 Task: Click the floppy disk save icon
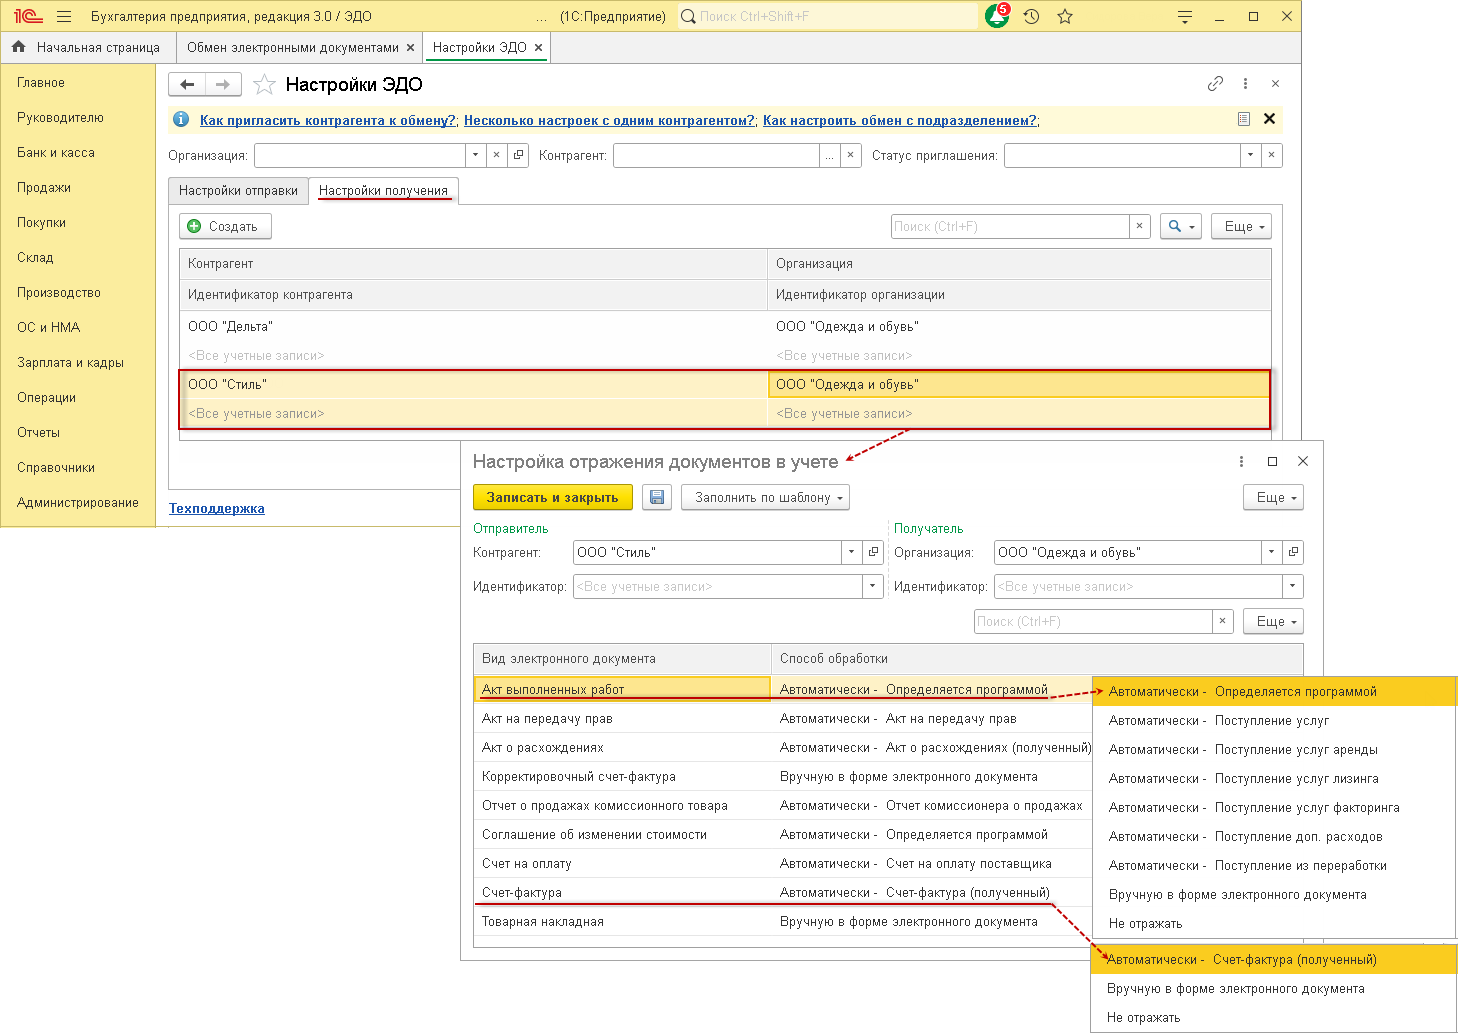coord(657,498)
